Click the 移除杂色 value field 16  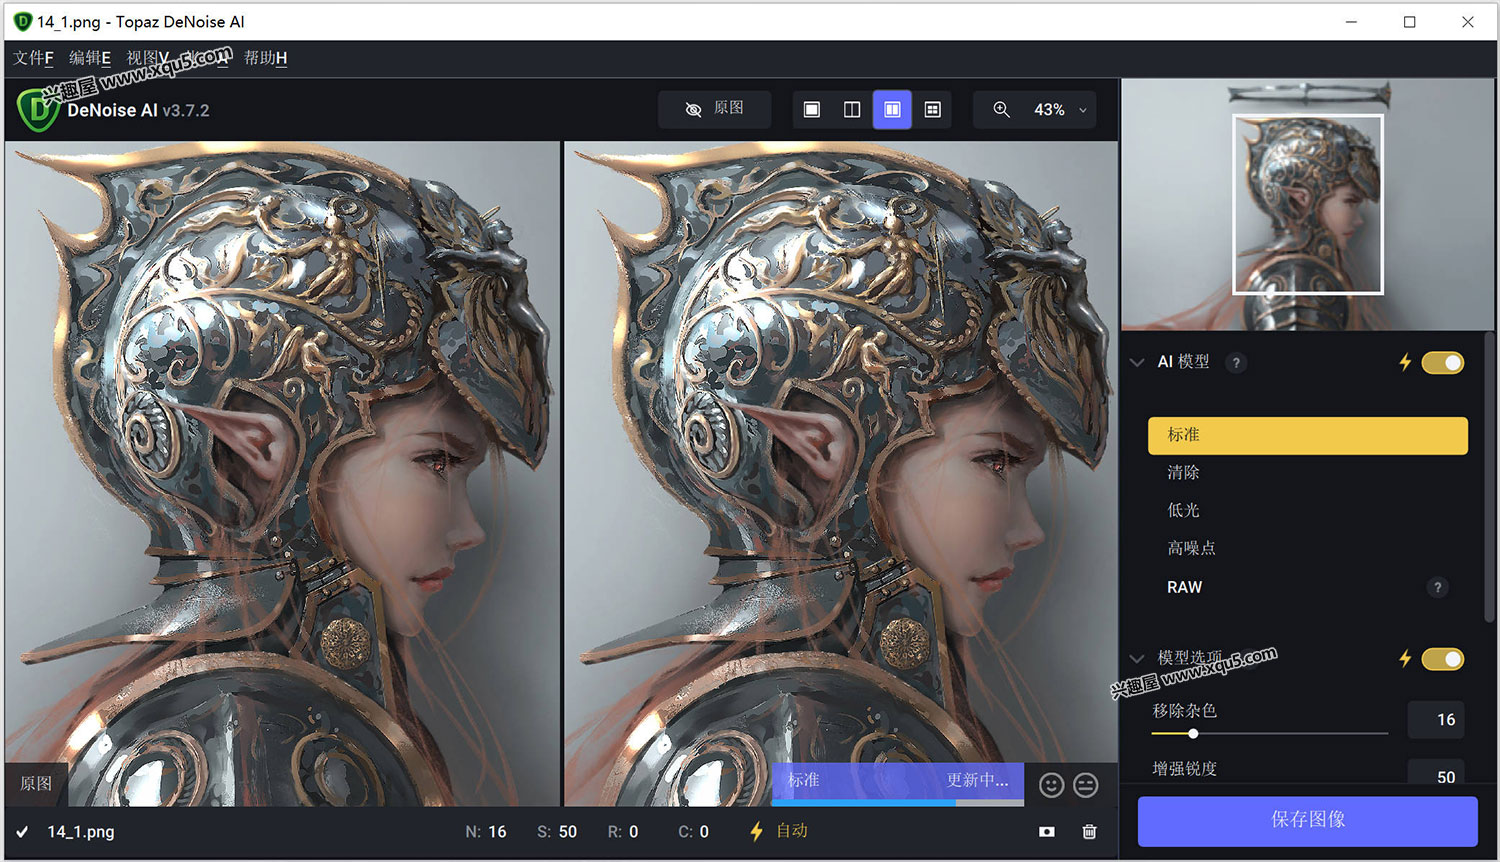(1436, 719)
